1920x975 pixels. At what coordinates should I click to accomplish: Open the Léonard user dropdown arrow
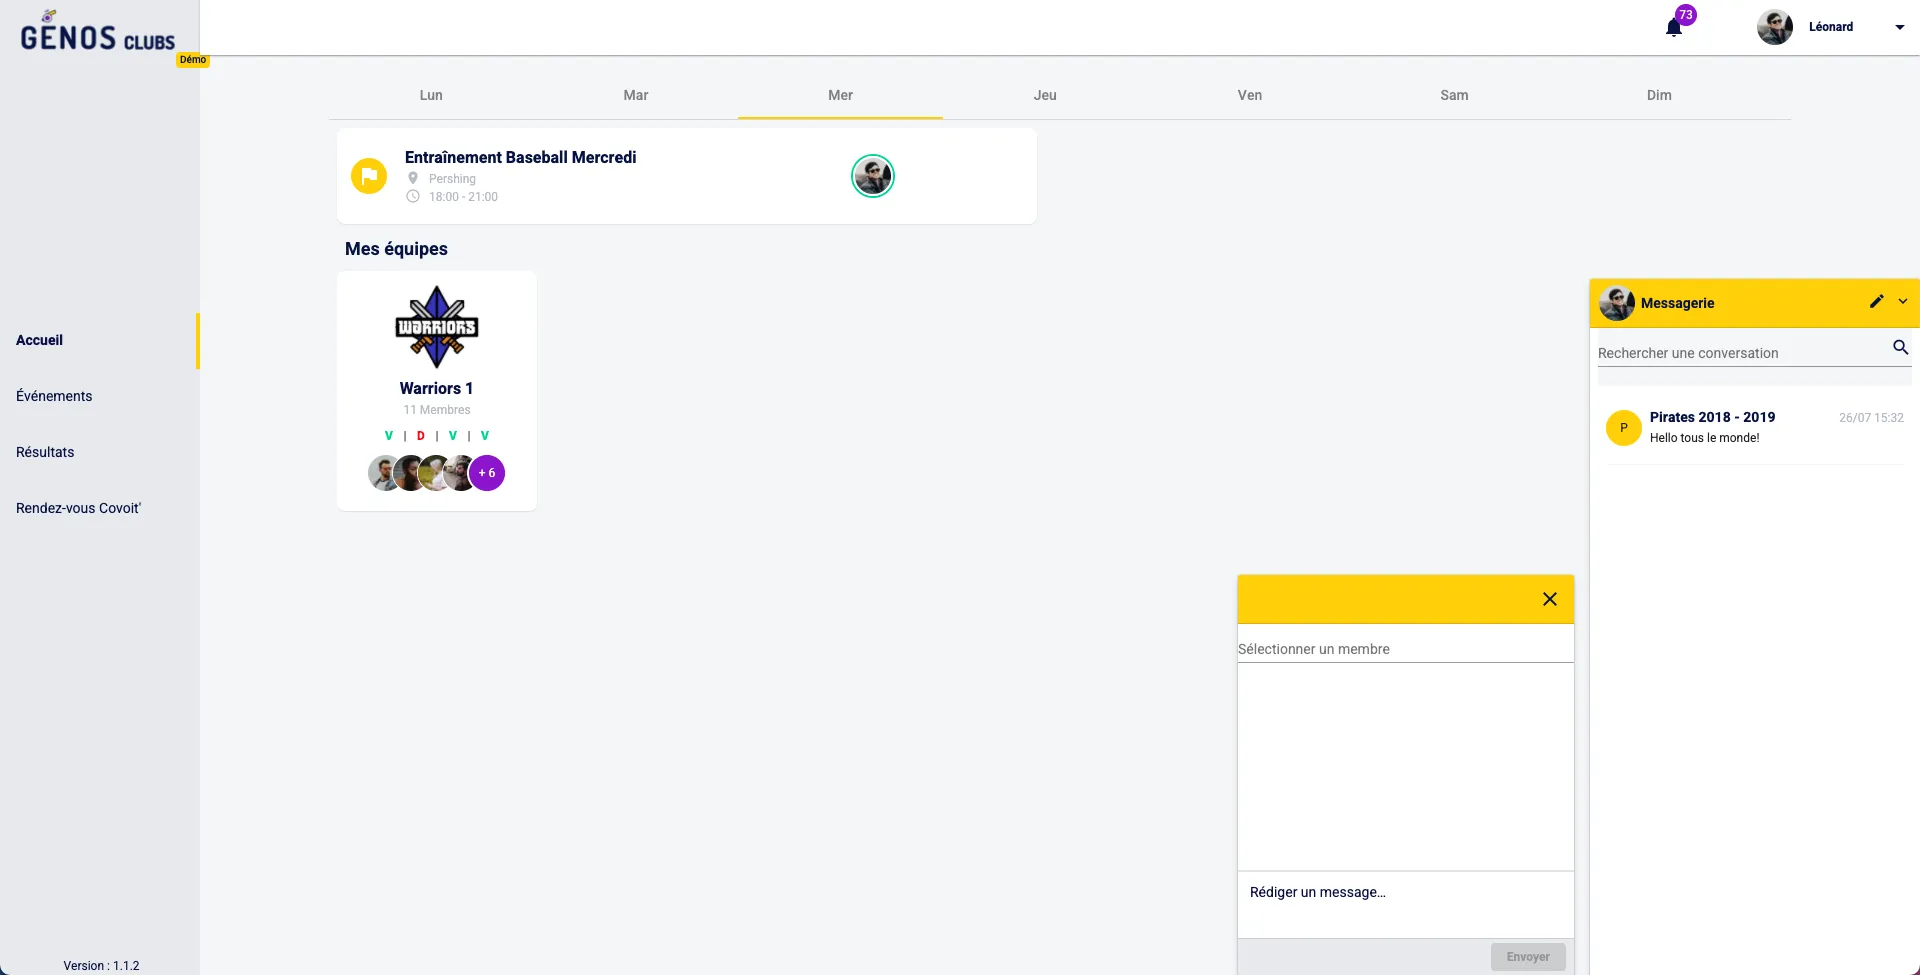click(x=1899, y=28)
